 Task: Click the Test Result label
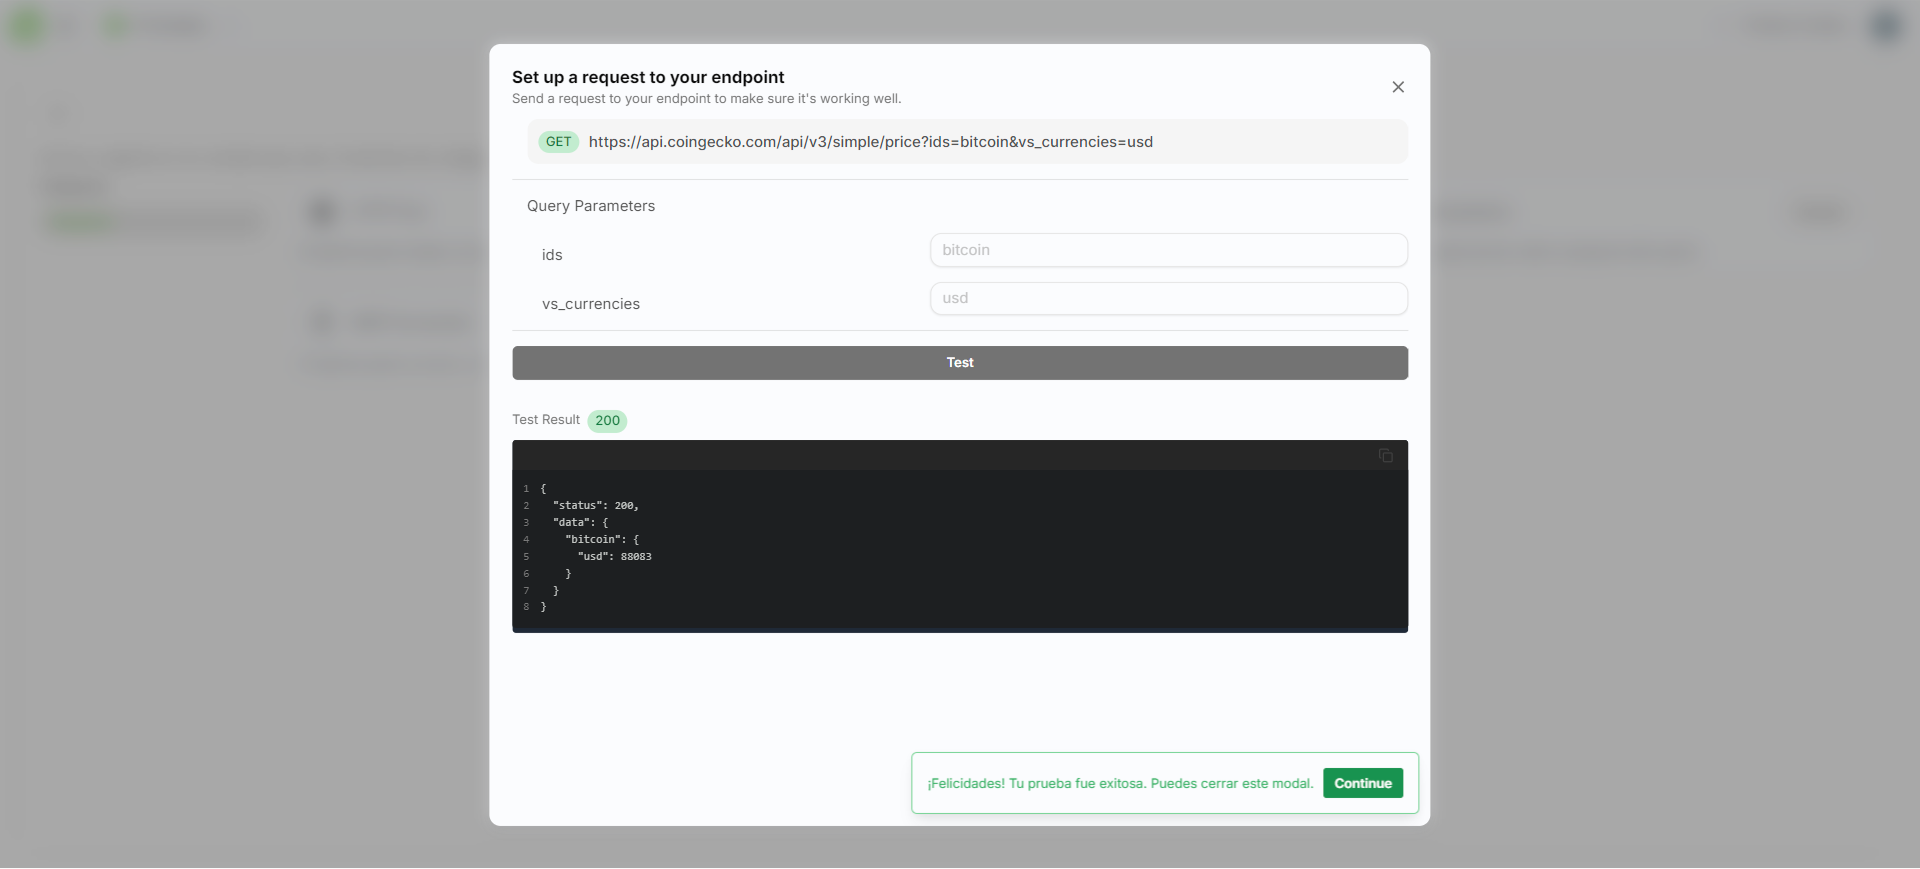(546, 420)
